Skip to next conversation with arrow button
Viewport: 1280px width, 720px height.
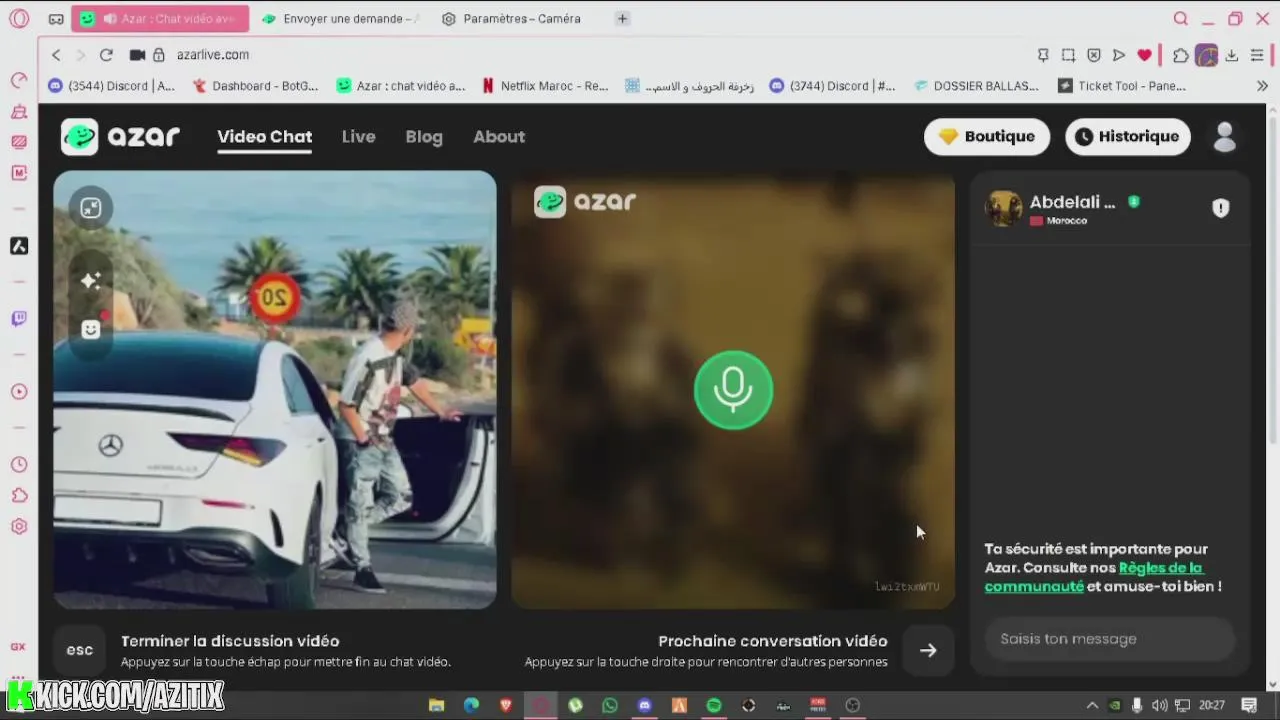(928, 650)
